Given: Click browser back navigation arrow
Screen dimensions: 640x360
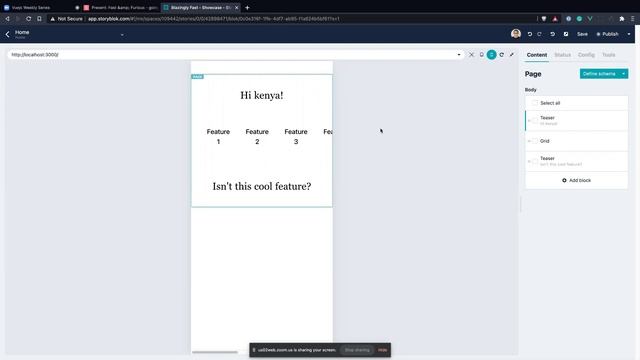Looking at the screenshot, I should [x=7, y=19].
